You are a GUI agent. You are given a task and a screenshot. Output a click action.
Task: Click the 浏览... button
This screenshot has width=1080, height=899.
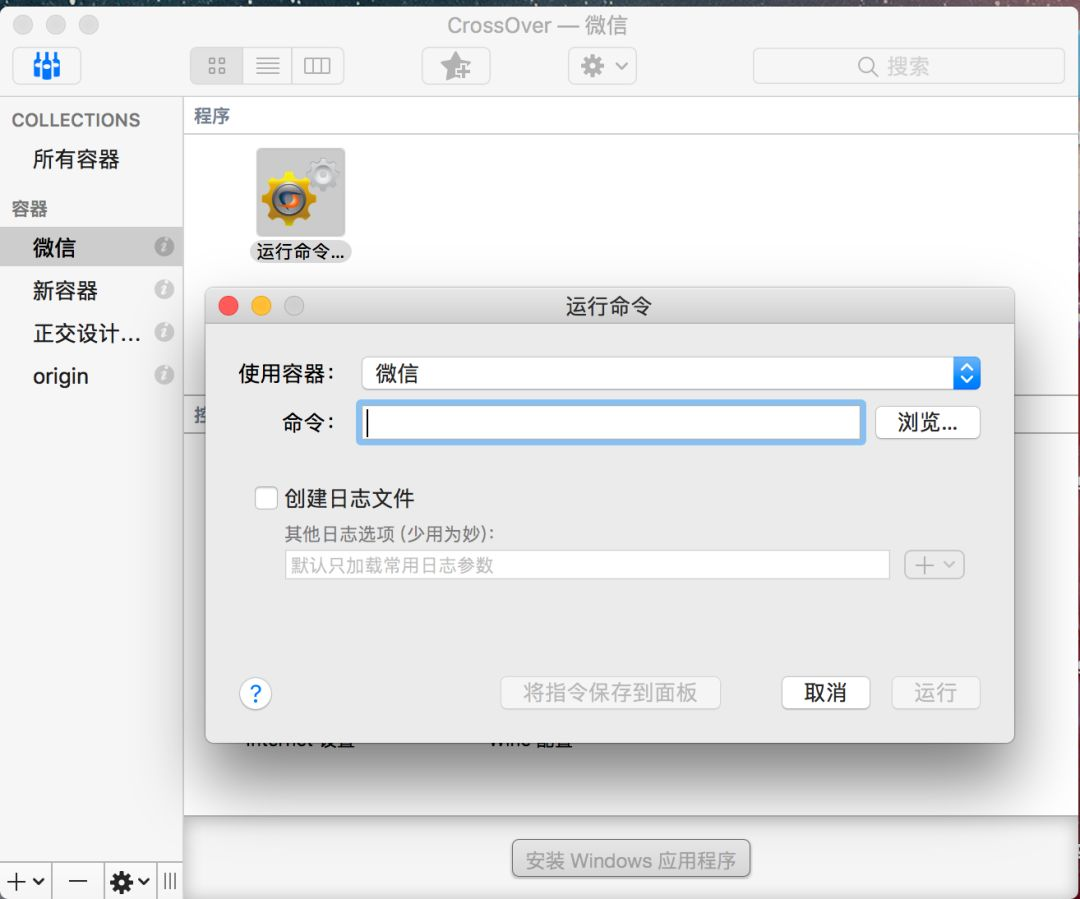point(927,422)
